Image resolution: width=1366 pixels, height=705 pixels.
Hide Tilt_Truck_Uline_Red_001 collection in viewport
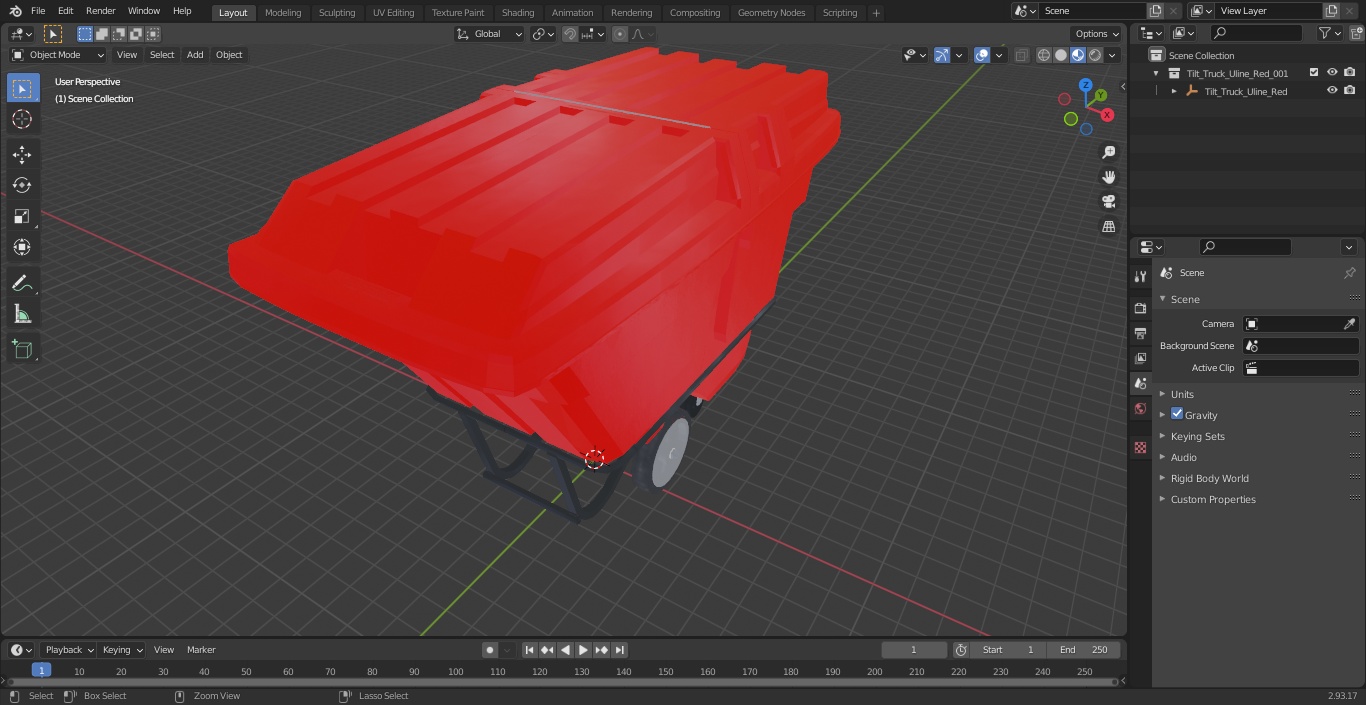click(1332, 73)
